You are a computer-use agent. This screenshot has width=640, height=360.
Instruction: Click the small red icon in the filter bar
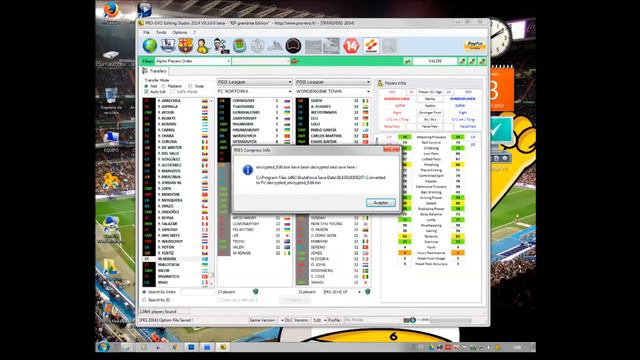pos(294,61)
